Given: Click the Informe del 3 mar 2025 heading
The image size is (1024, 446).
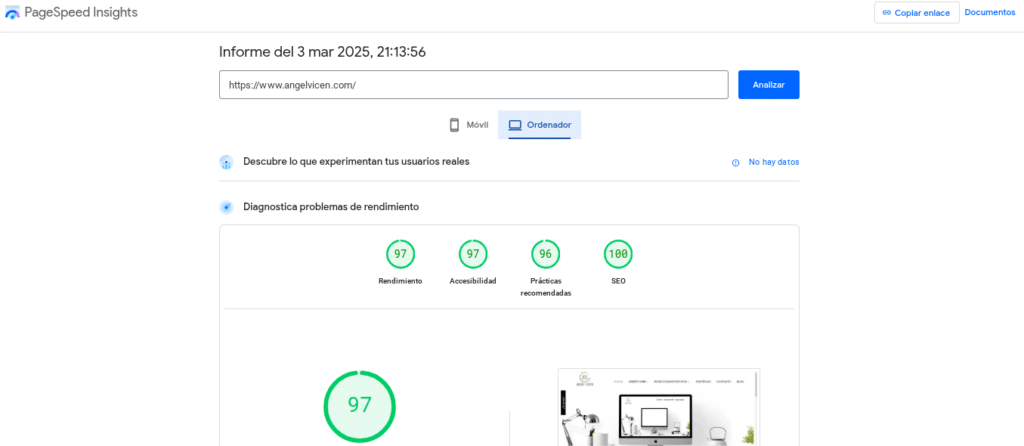Looking at the screenshot, I should pos(323,52).
